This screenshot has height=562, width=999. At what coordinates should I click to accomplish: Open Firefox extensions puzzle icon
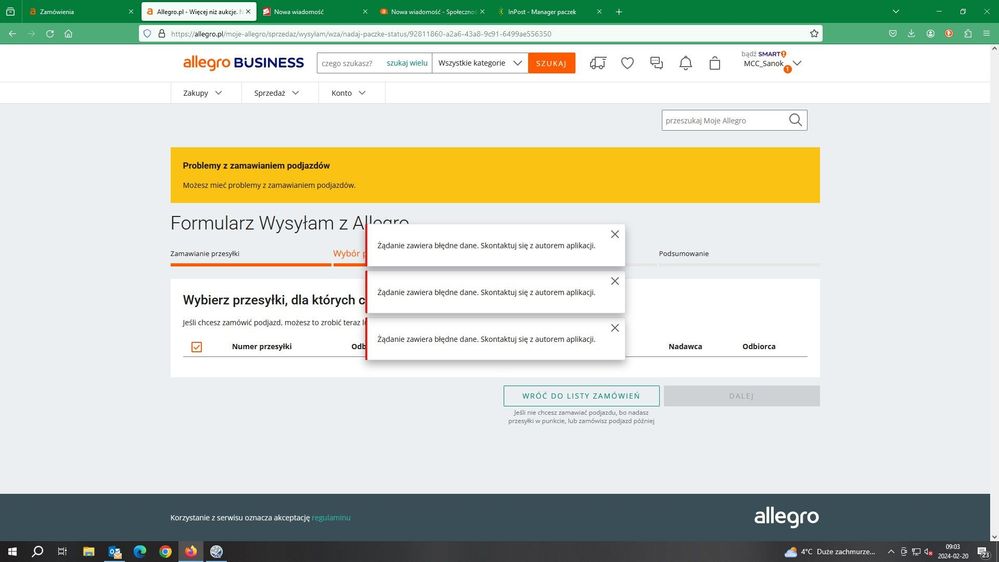tap(968, 33)
